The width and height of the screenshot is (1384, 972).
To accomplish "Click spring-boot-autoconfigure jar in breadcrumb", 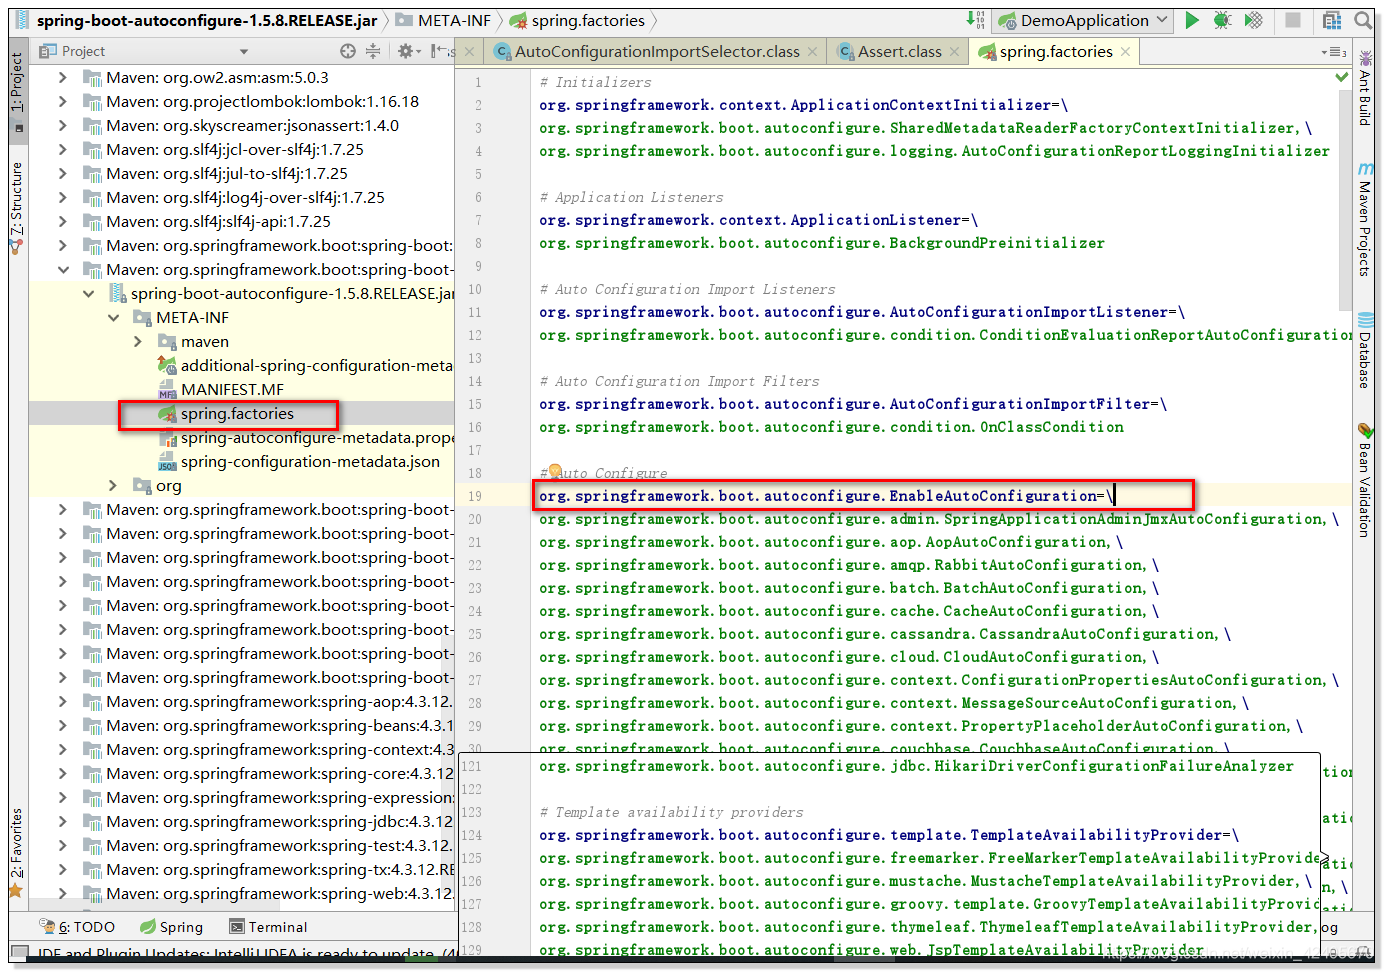I will click(196, 20).
